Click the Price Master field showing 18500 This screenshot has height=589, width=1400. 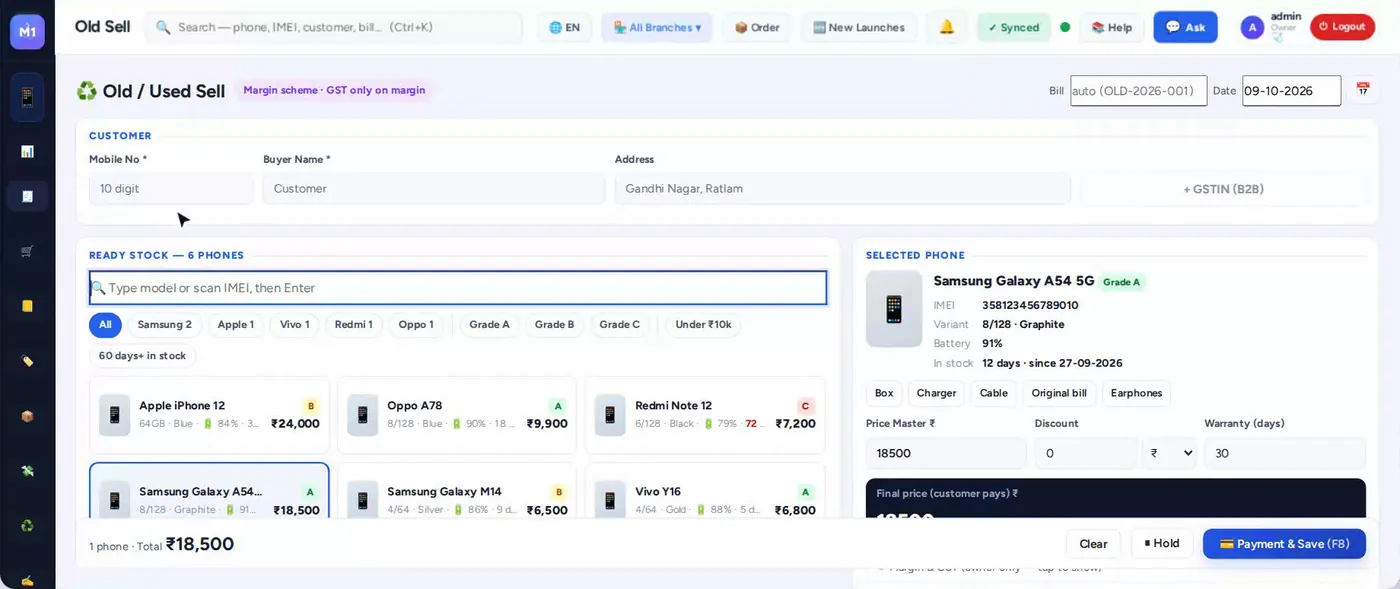pyautogui.click(x=946, y=453)
